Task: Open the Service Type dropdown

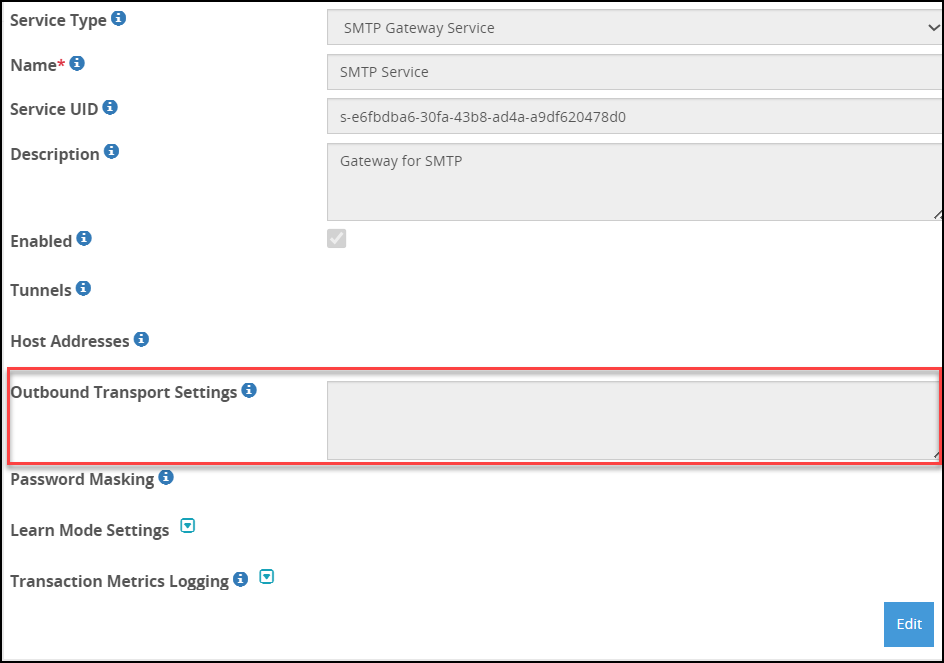Action: (635, 27)
